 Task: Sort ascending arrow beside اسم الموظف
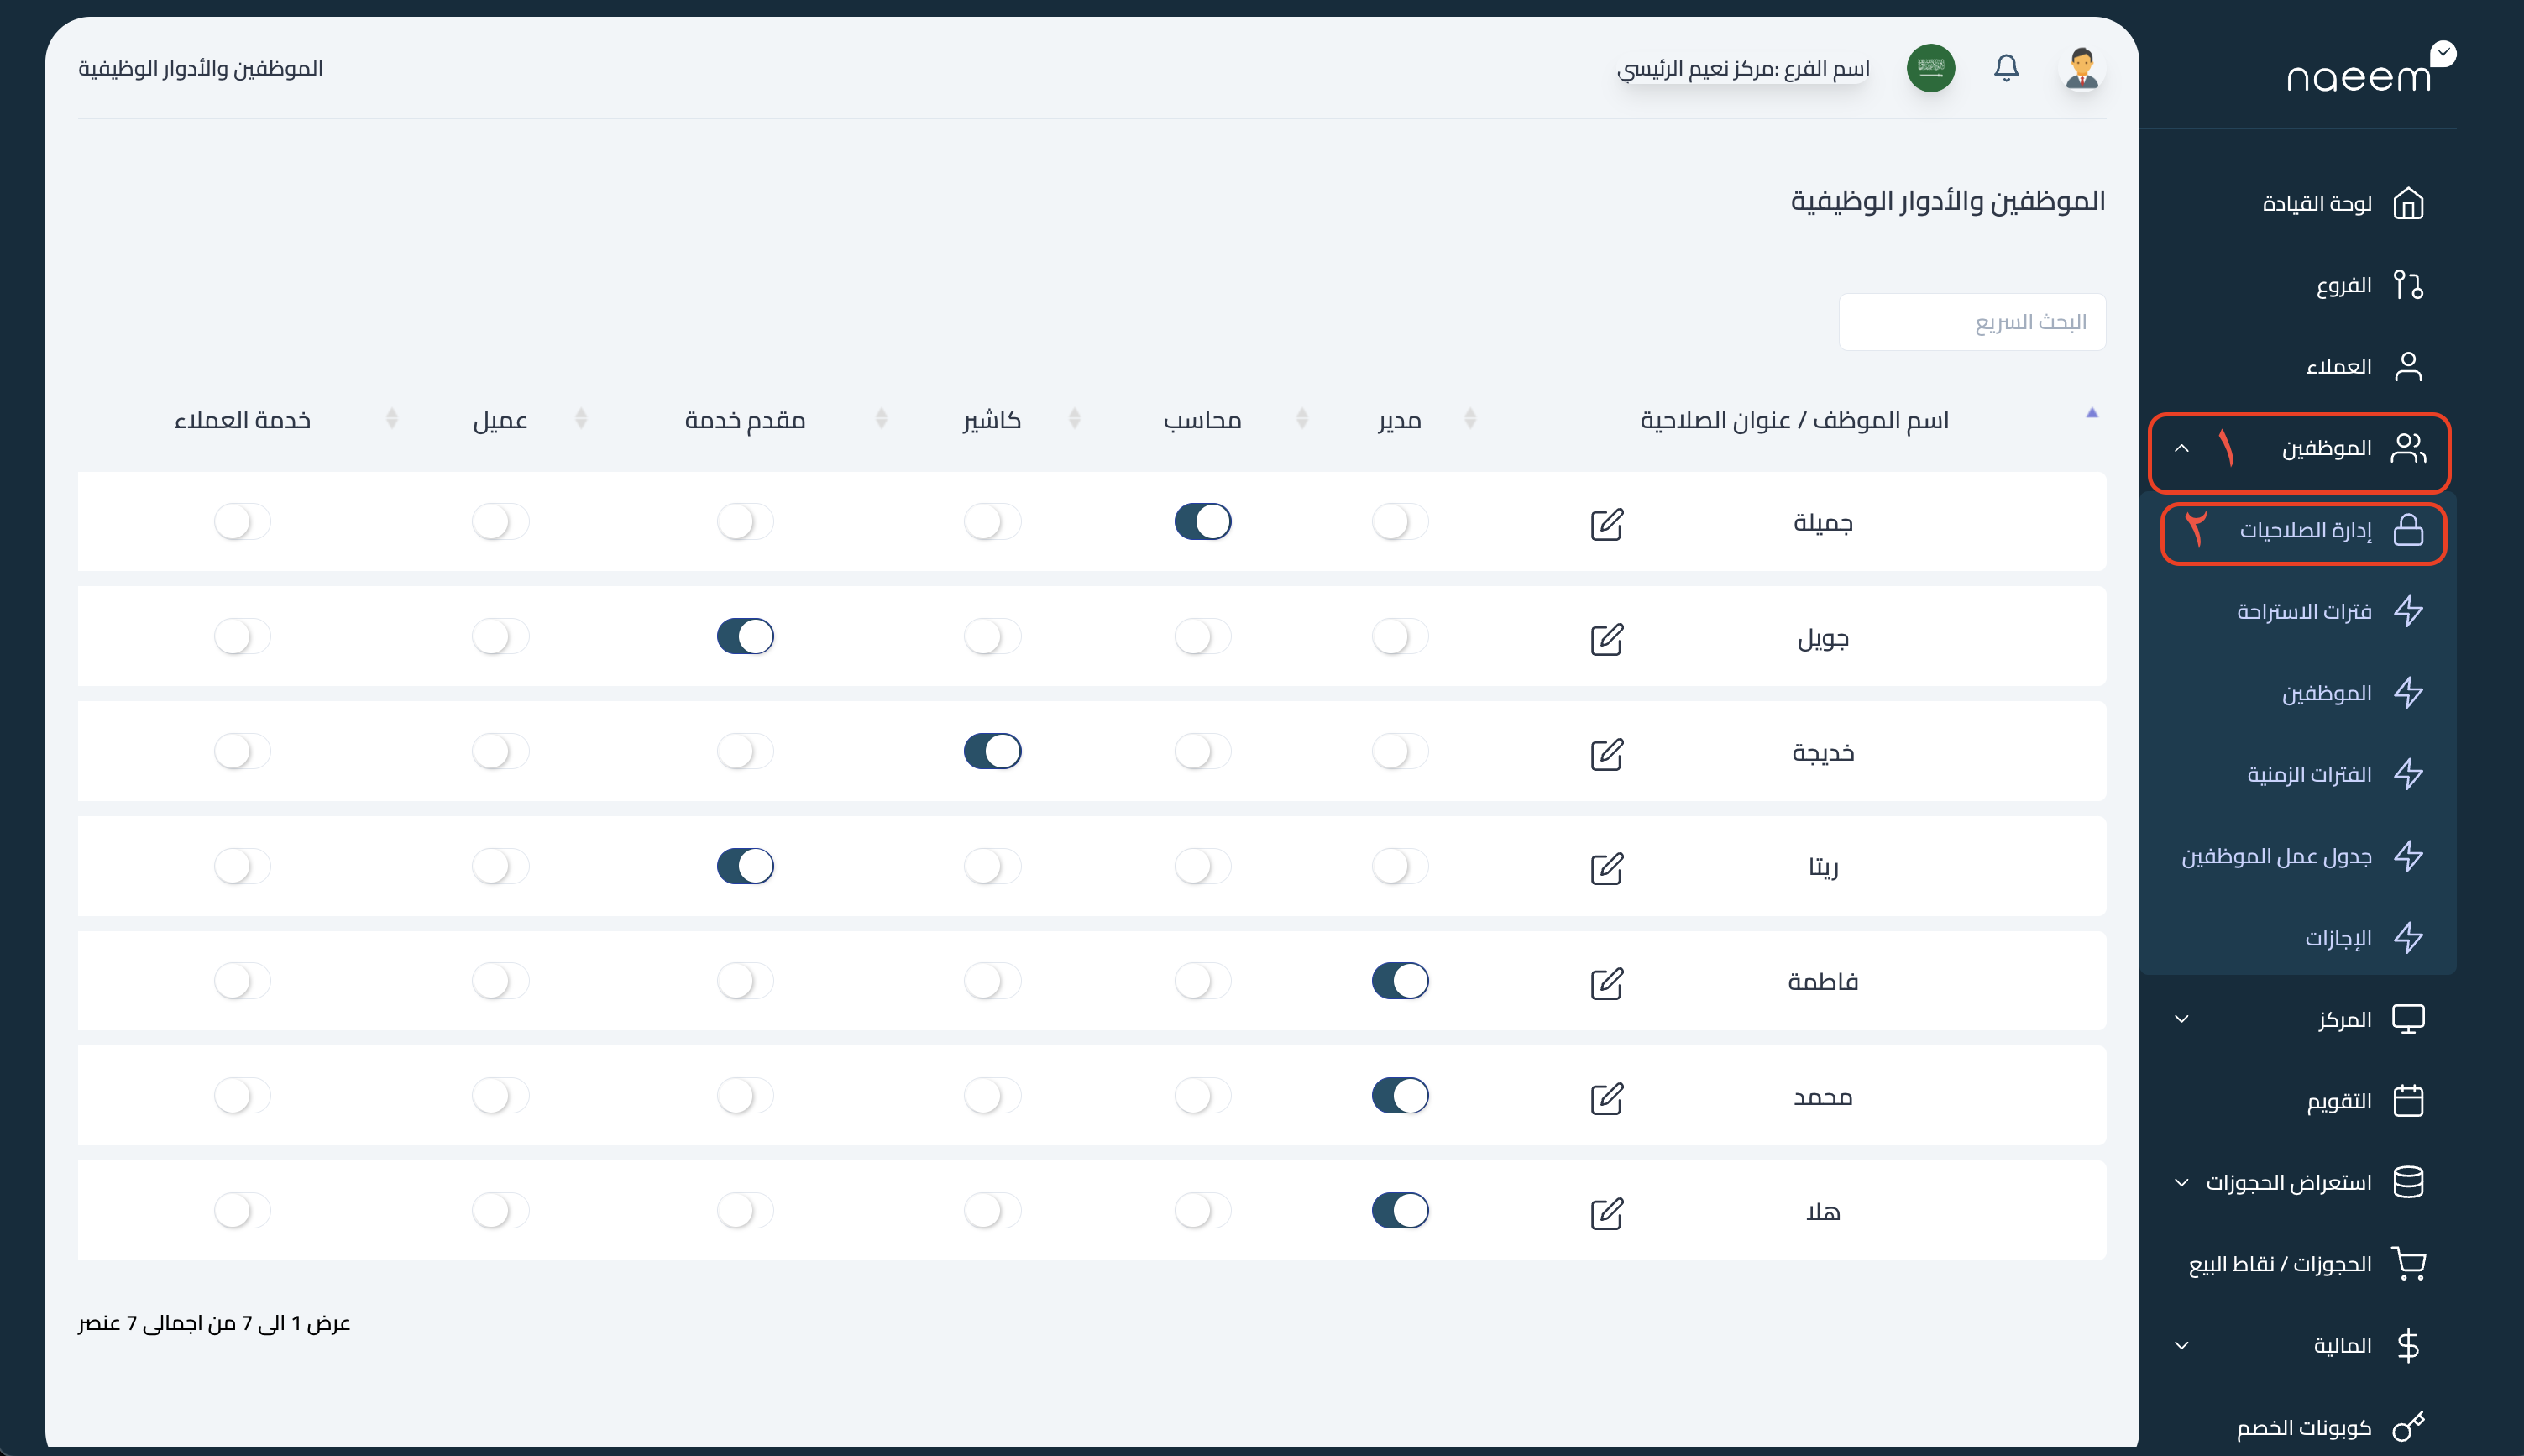click(2092, 412)
